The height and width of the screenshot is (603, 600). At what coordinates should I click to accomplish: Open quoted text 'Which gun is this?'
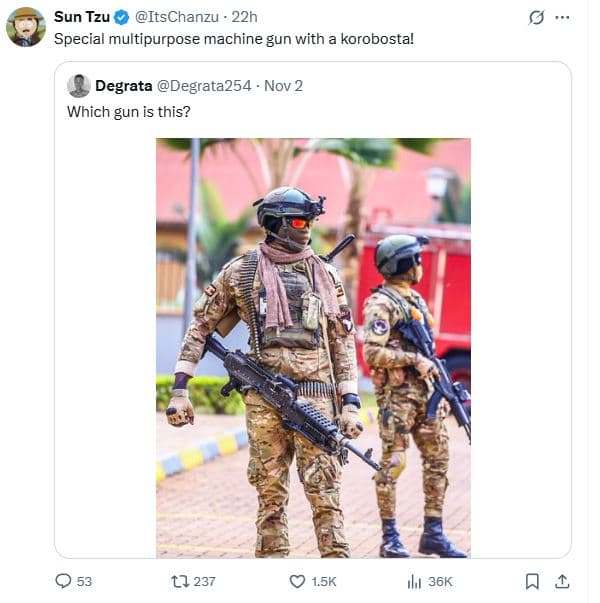129,112
